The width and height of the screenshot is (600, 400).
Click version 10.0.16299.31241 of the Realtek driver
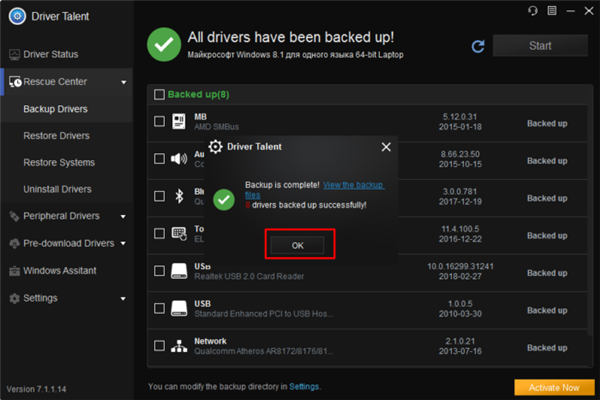(460, 266)
